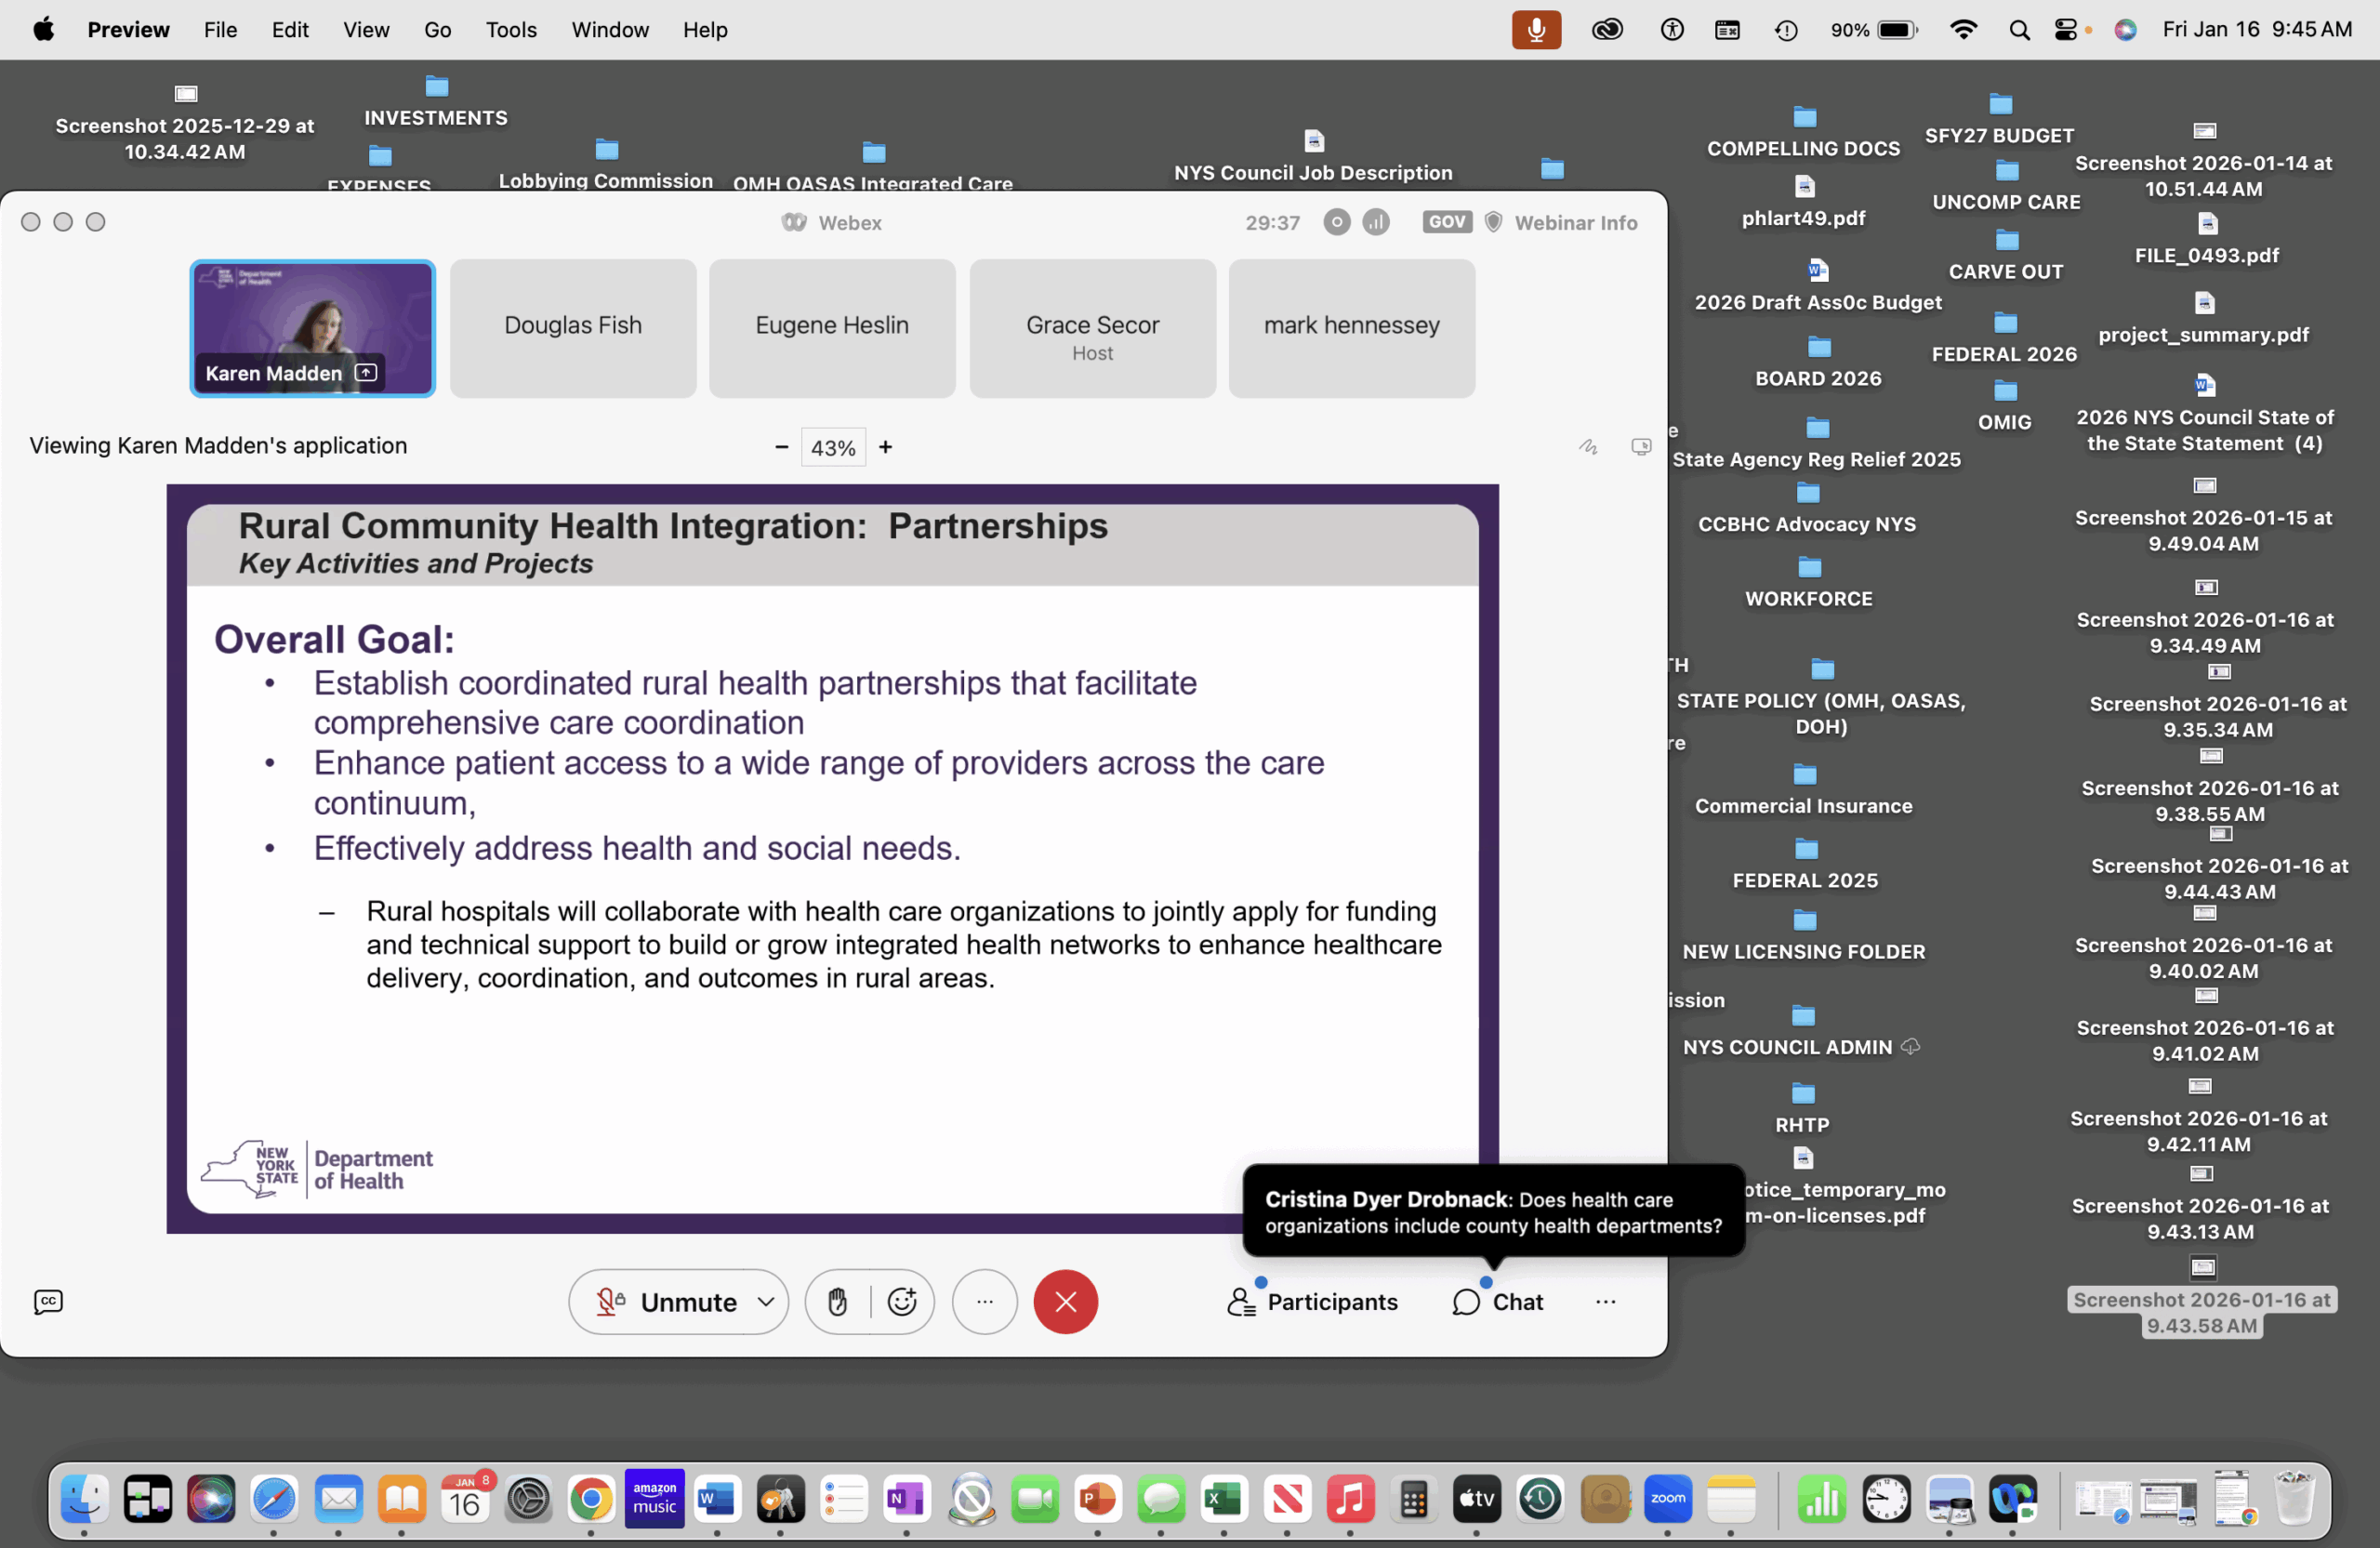
Task: Open the audio statistics icon in title bar
Action: point(1376,222)
